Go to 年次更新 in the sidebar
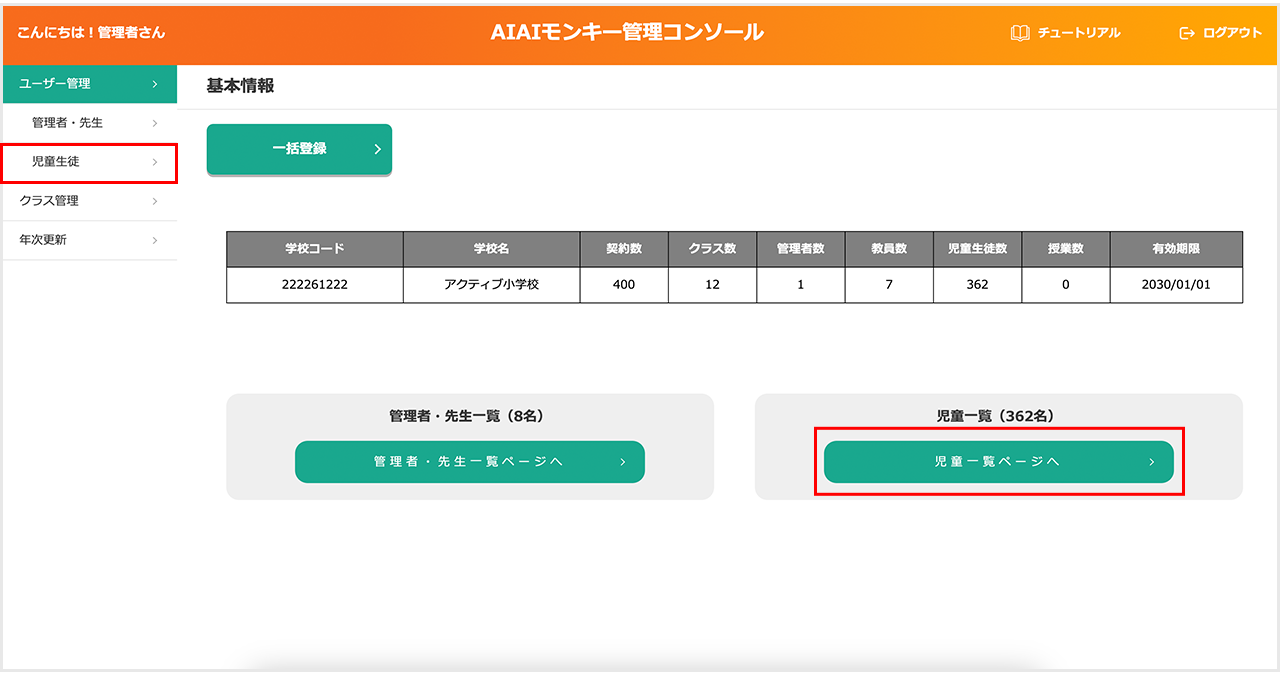 point(43,240)
